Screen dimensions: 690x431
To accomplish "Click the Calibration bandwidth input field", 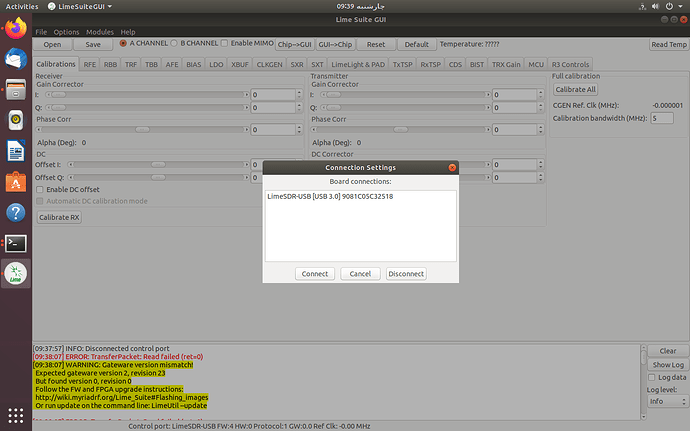I will click(662, 118).
